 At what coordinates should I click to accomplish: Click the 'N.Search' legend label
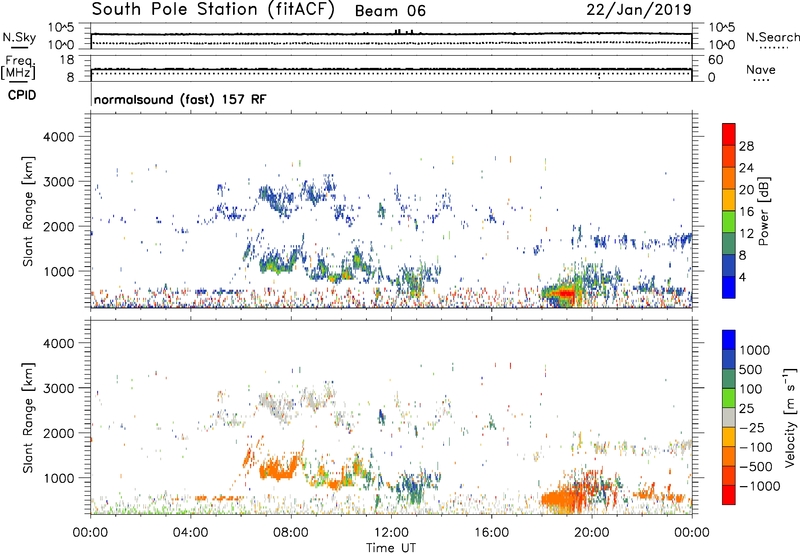(772, 37)
